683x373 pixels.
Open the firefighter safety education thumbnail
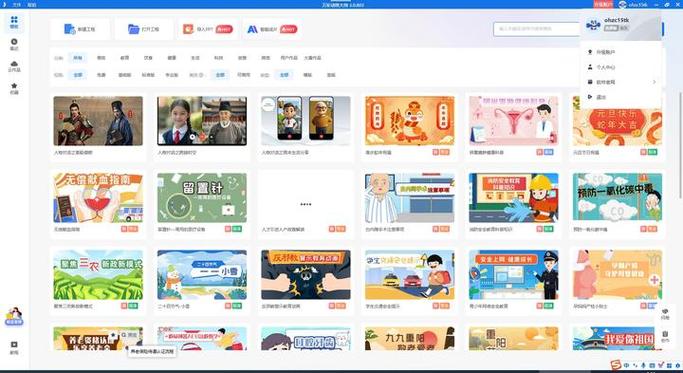tap(514, 198)
